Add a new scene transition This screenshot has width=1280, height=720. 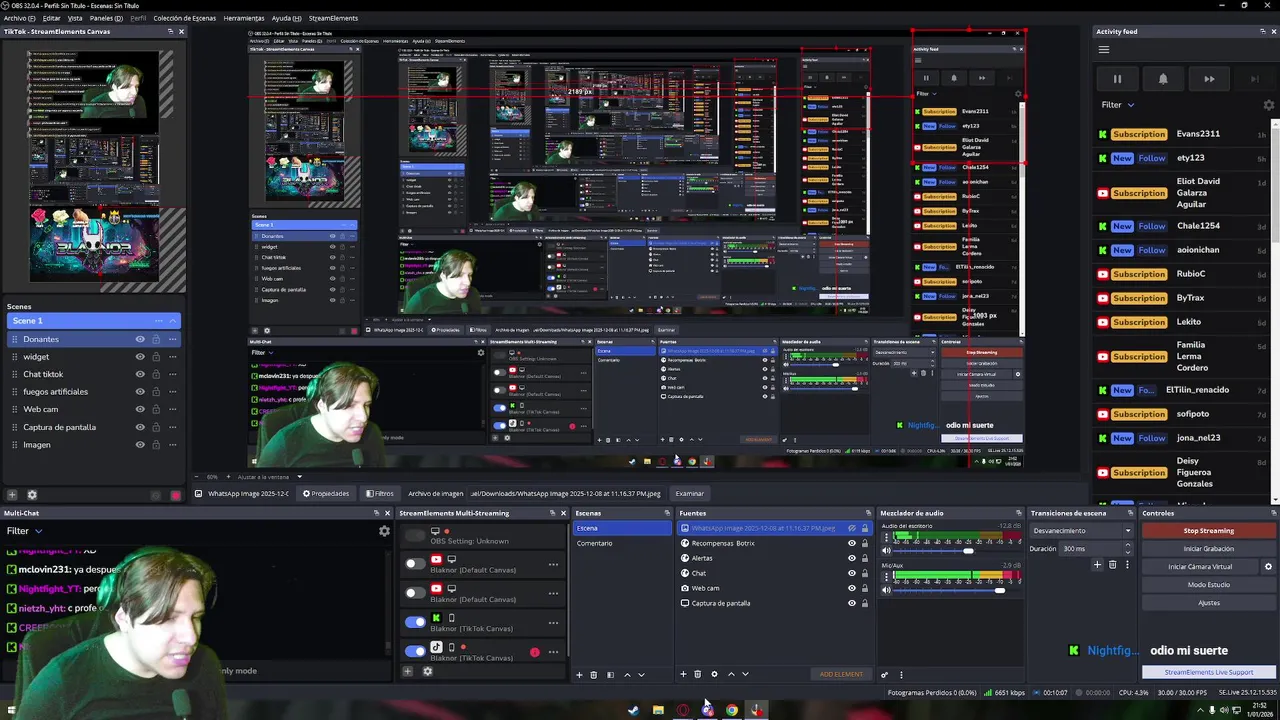point(1097,565)
